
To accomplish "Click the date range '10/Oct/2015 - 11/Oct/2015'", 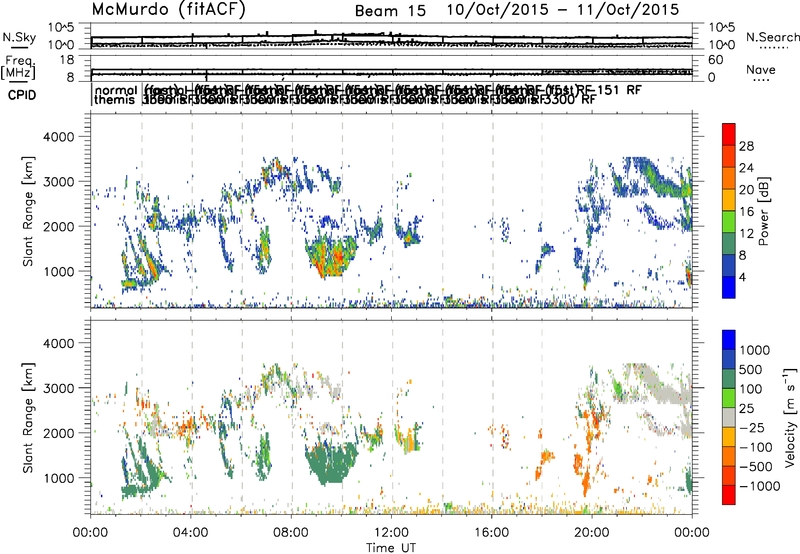I will tap(563, 10).
